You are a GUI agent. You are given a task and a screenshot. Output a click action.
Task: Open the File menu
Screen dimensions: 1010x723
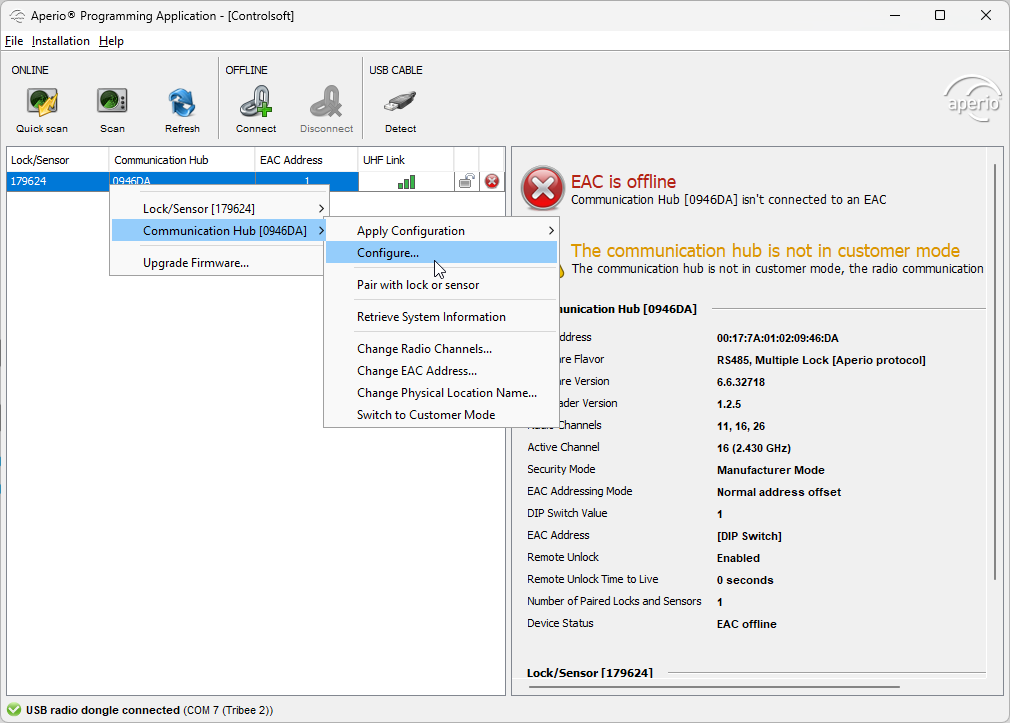click(x=14, y=41)
